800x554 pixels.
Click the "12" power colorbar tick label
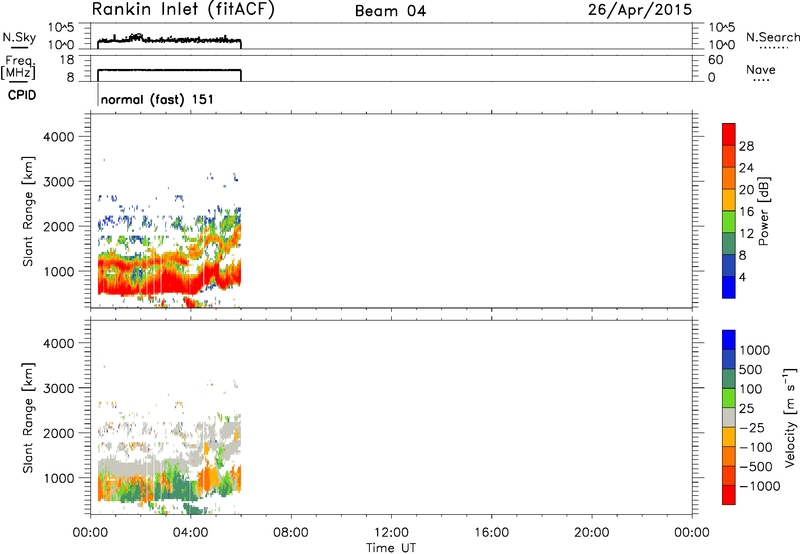tap(746, 234)
